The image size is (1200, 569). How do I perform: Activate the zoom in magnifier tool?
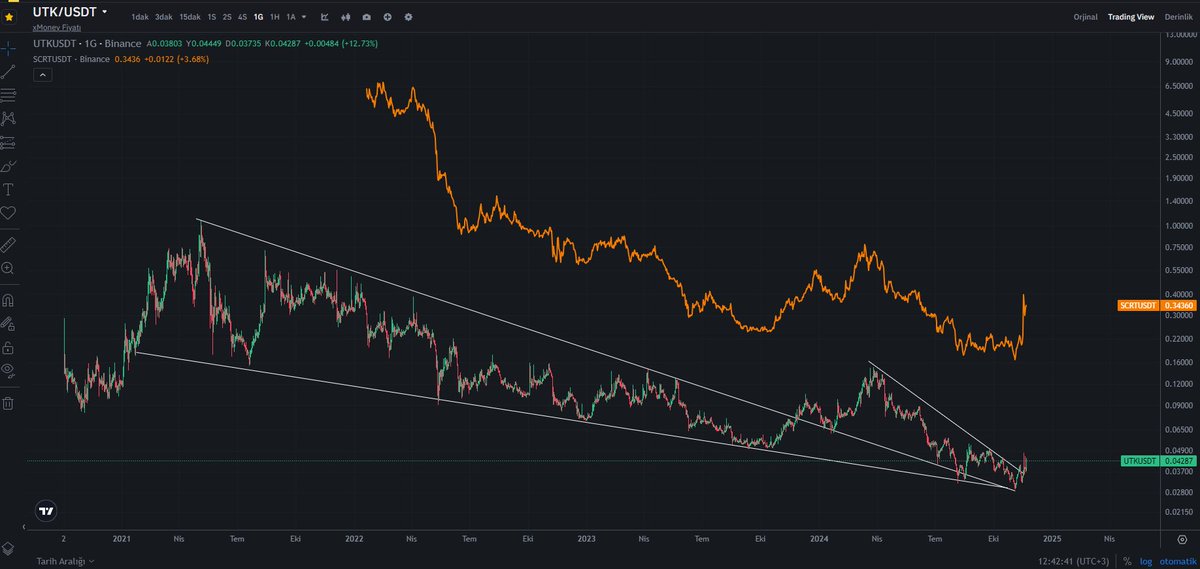click(x=9, y=268)
